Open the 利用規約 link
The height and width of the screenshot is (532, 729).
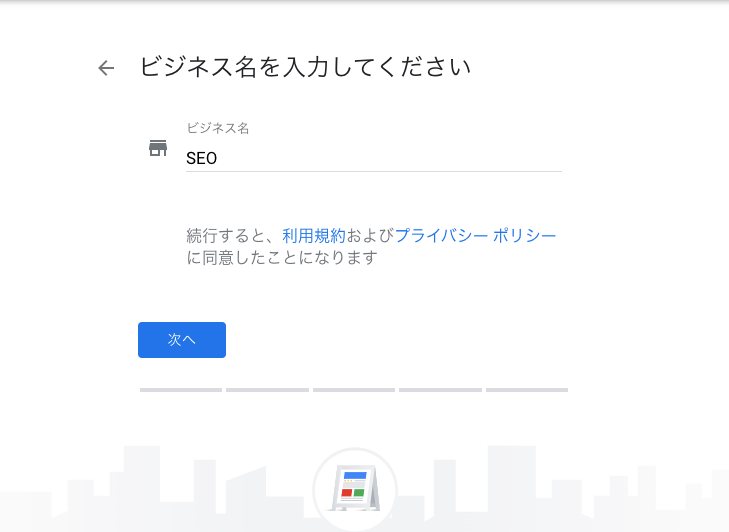tap(314, 236)
